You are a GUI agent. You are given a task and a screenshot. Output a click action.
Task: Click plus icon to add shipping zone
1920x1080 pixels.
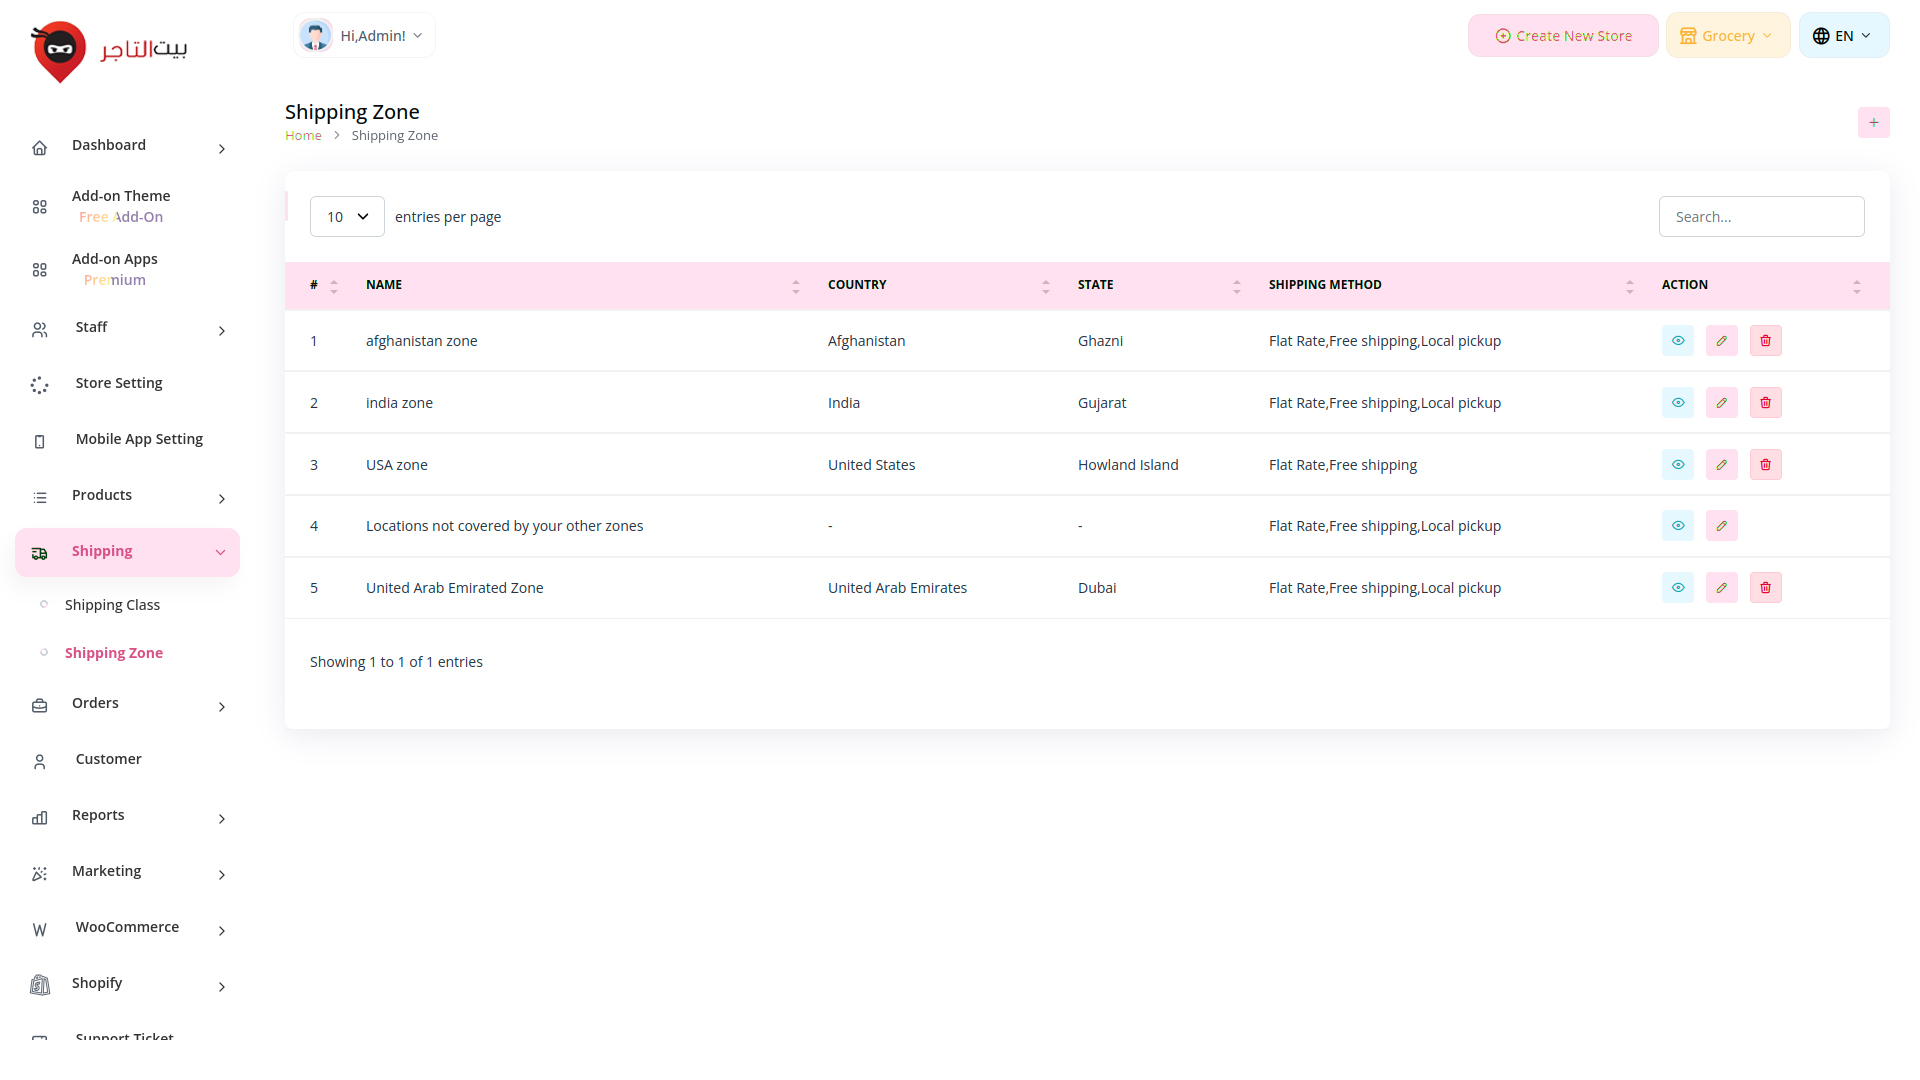(x=1873, y=123)
